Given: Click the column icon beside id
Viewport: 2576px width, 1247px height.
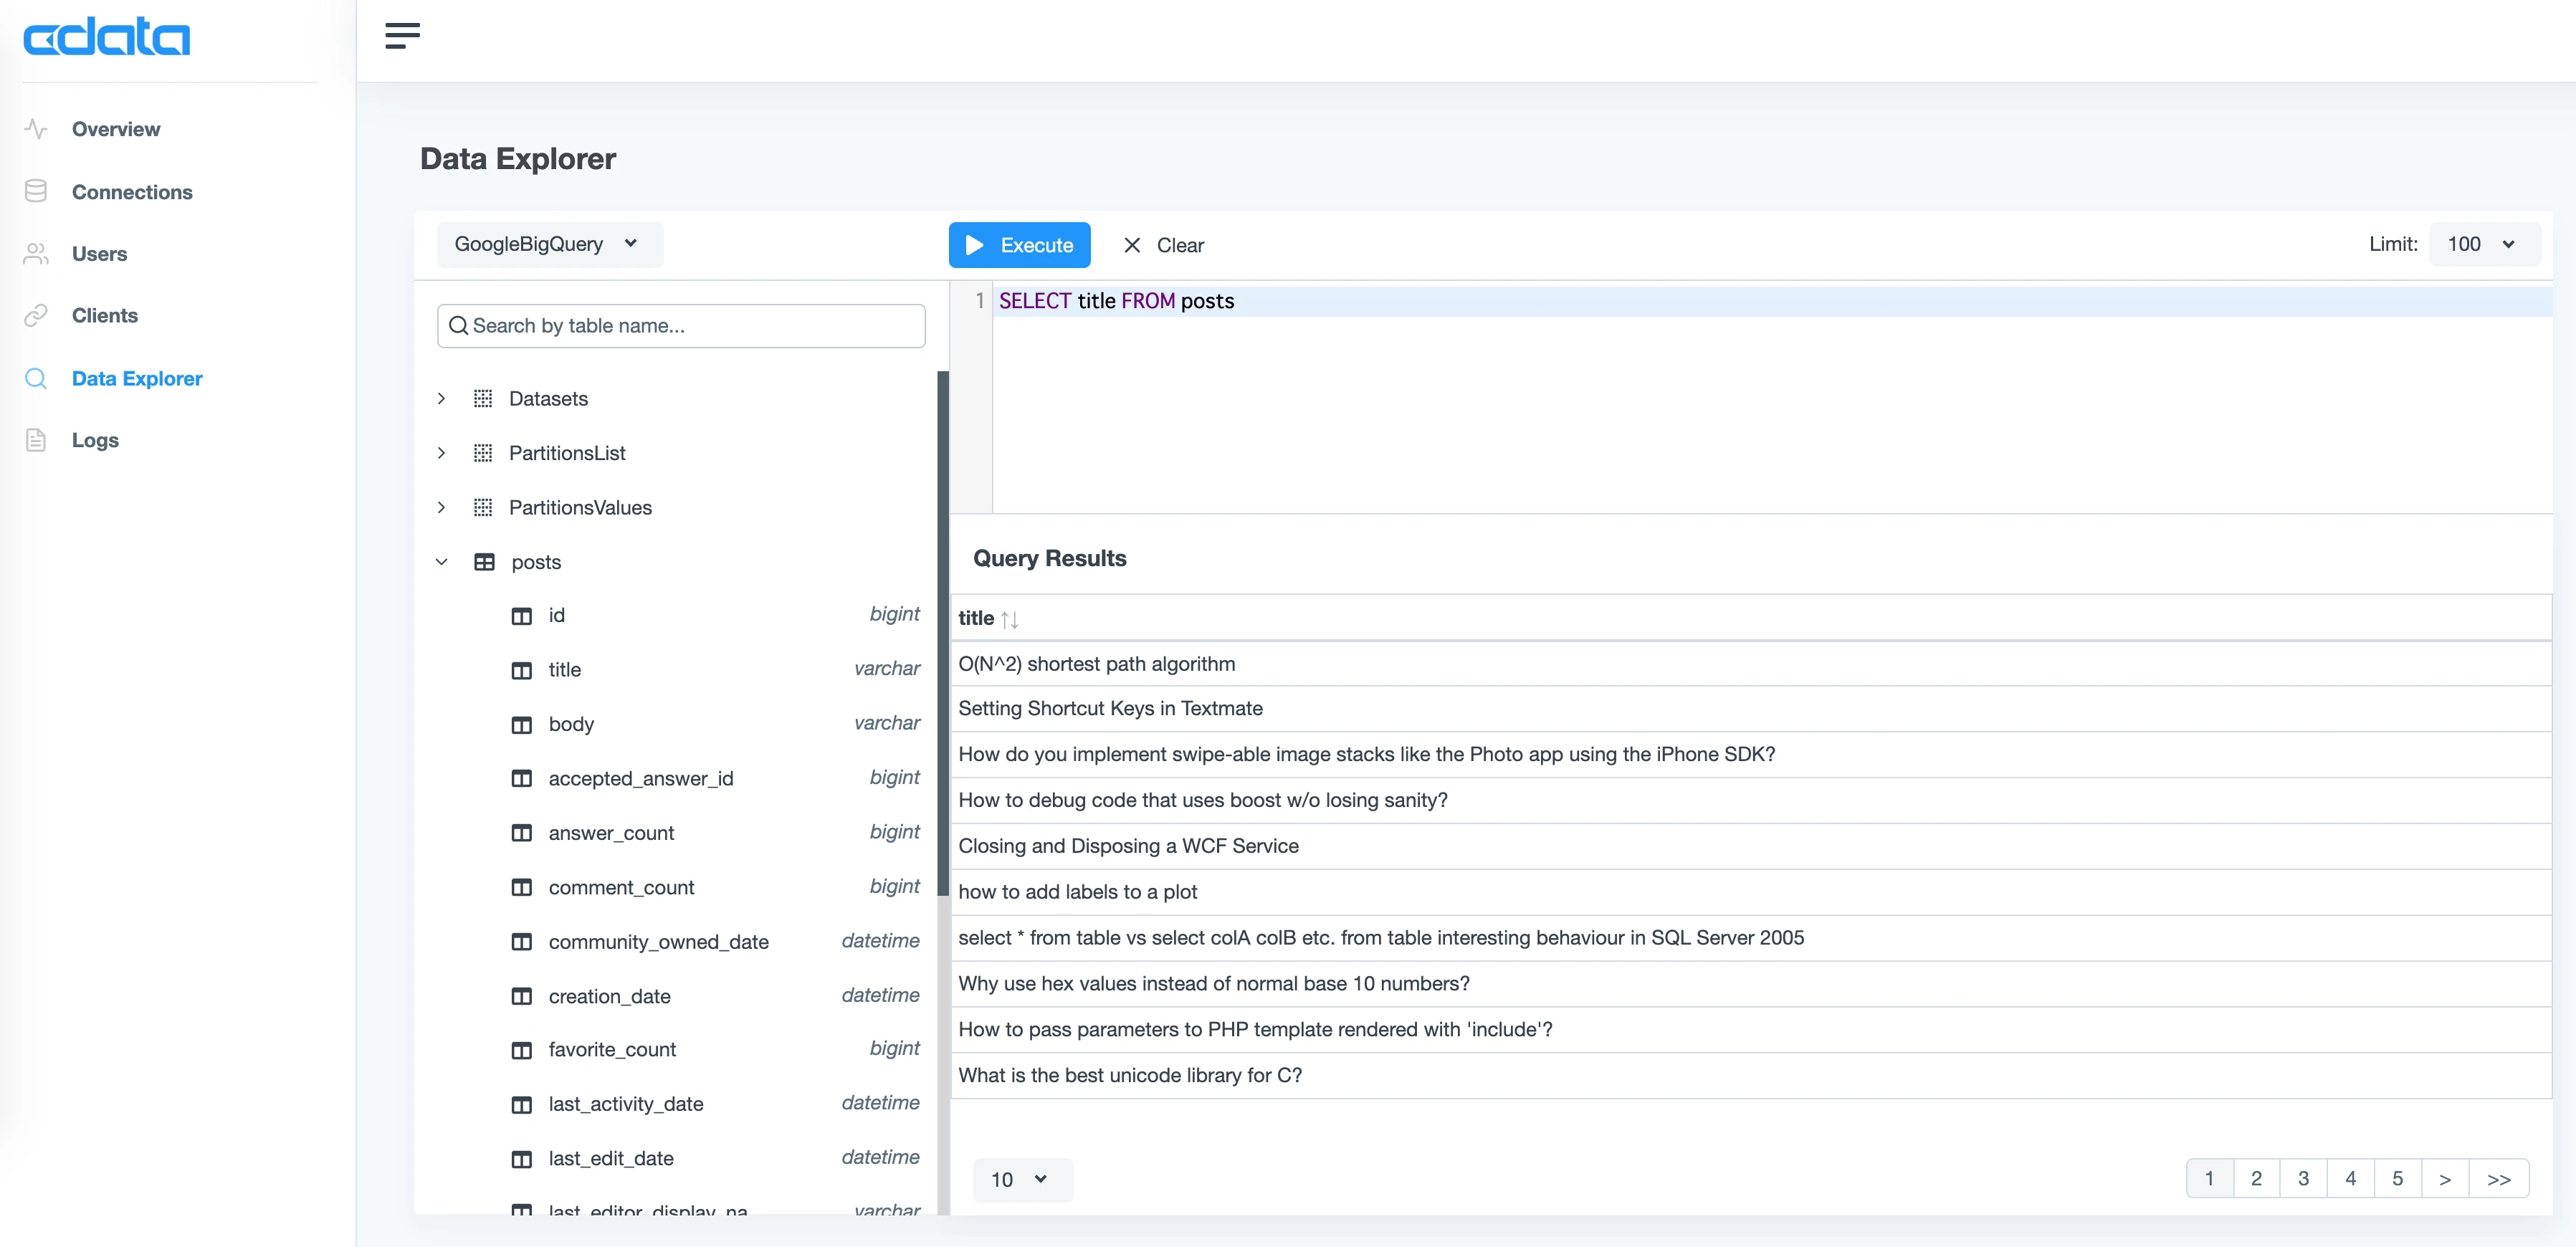Looking at the screenshot, I should [522, 616].
